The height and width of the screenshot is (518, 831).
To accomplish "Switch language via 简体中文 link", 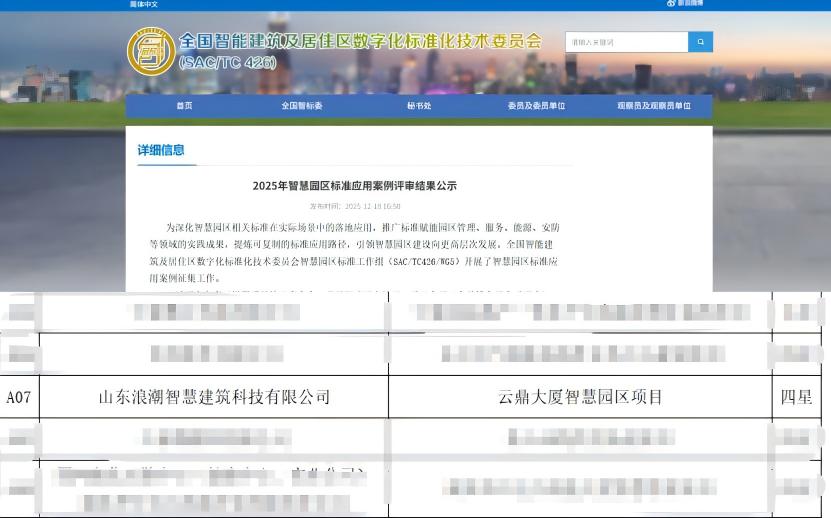I will (x=144, y=4).
